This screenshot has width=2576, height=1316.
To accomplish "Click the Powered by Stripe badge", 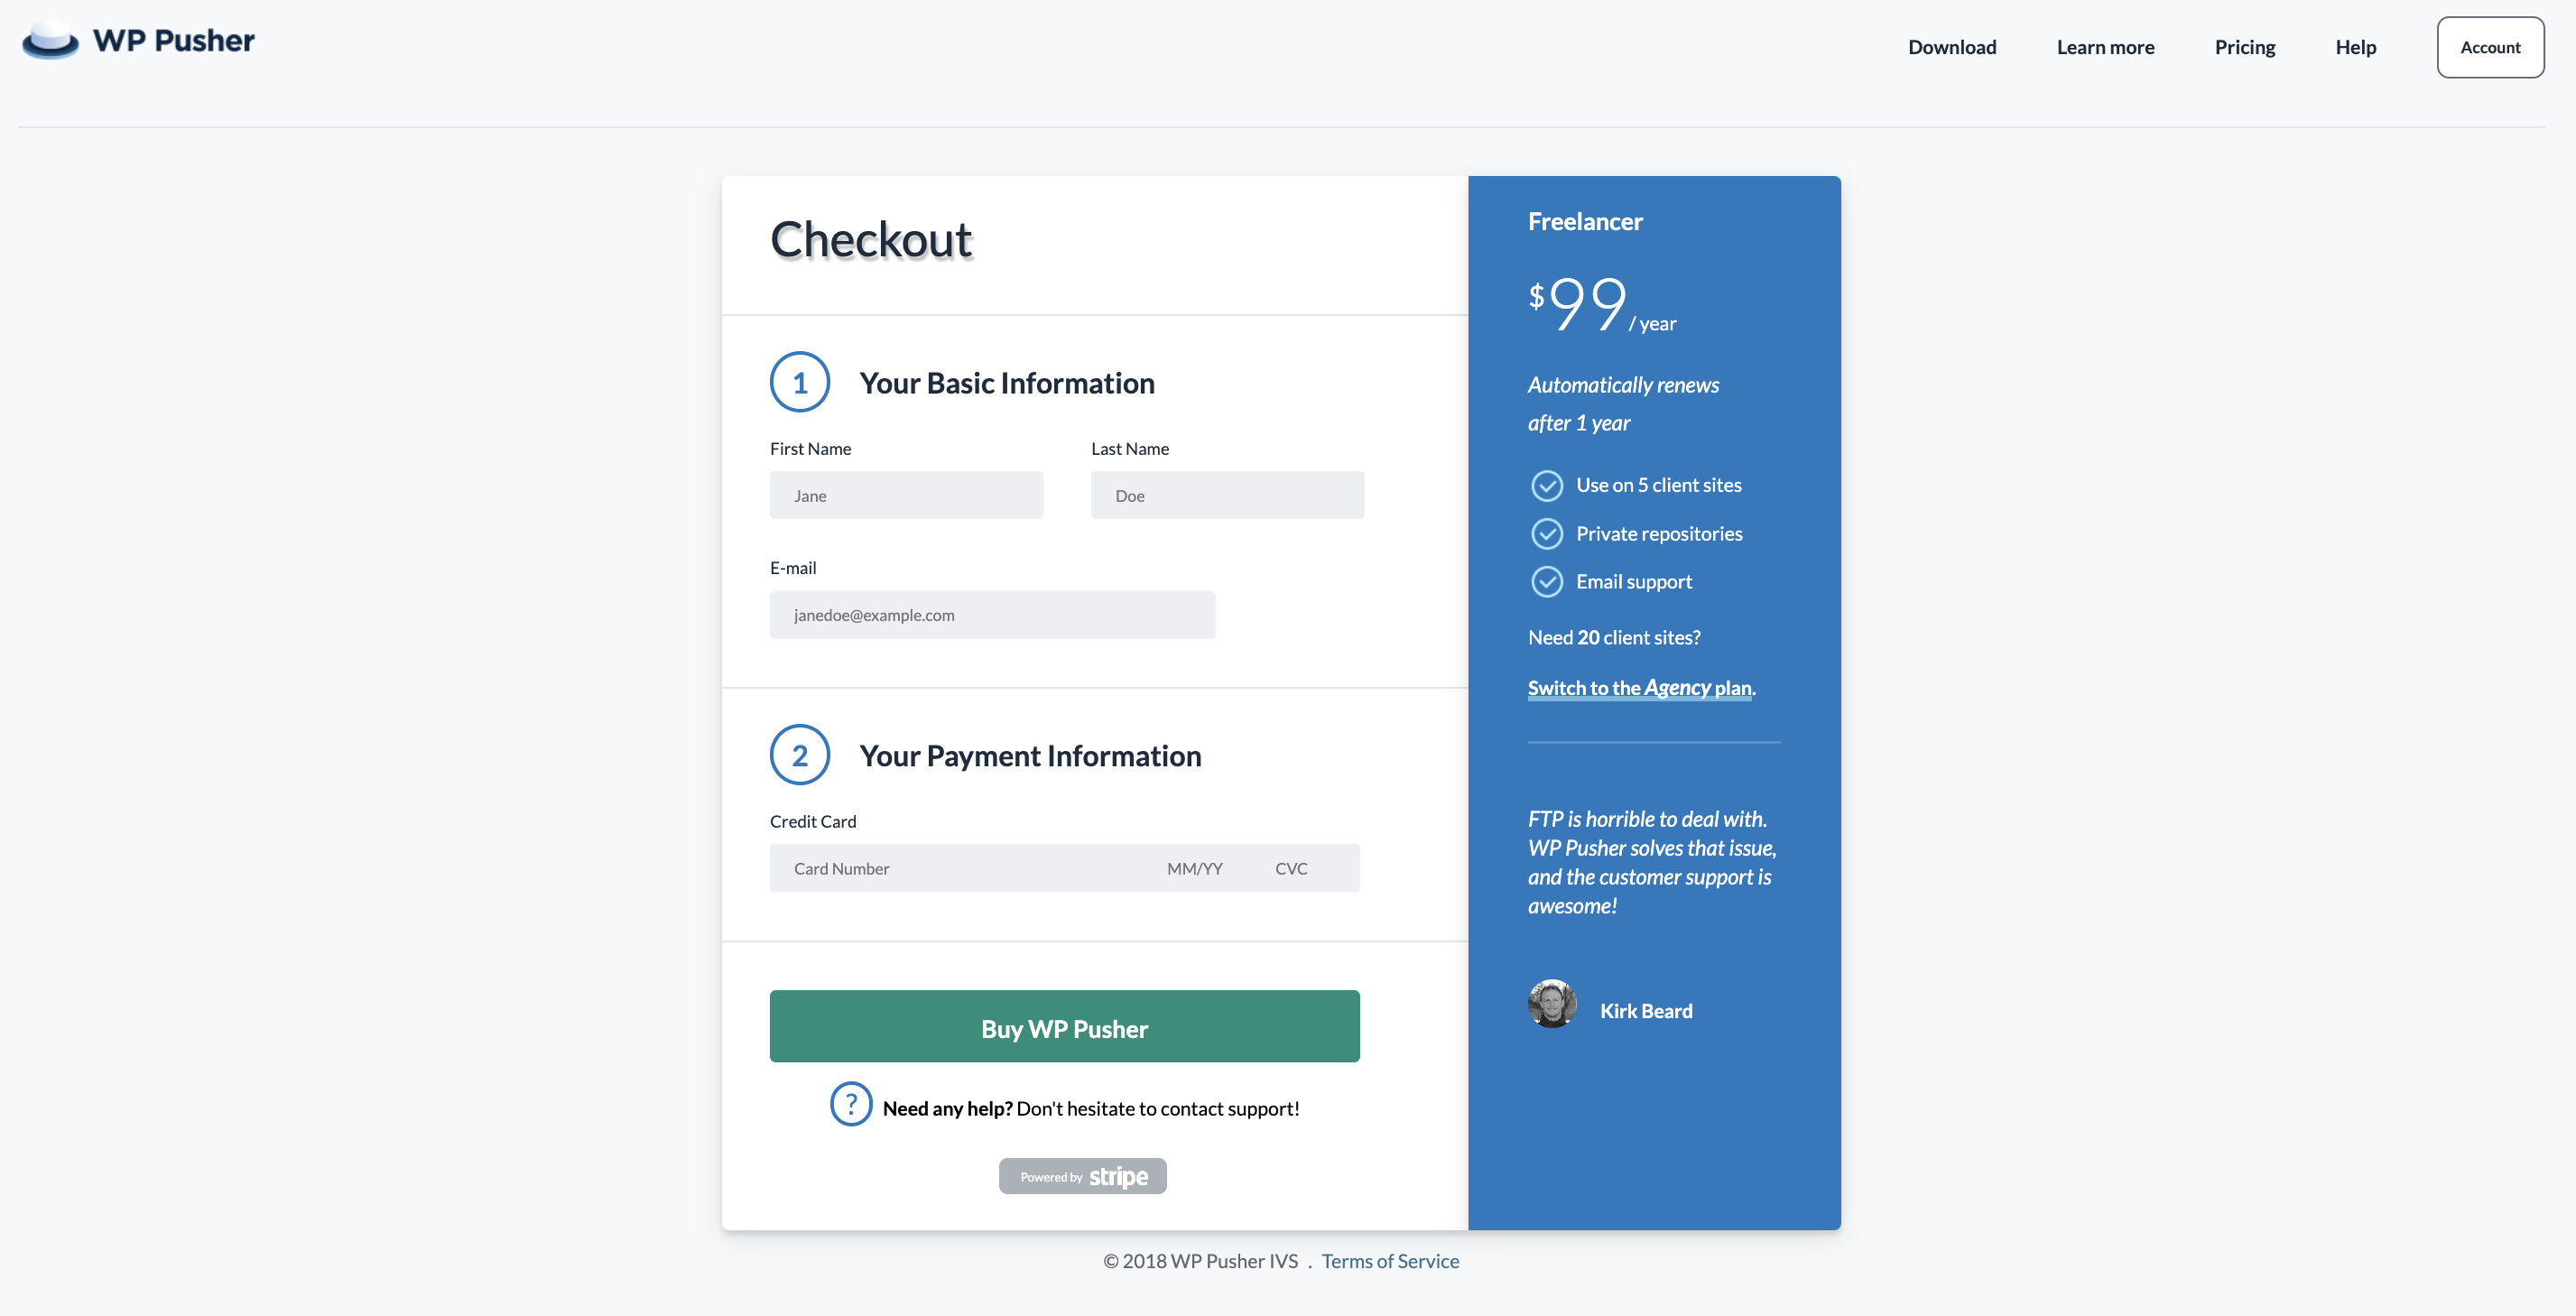I will (1082, 1176).
